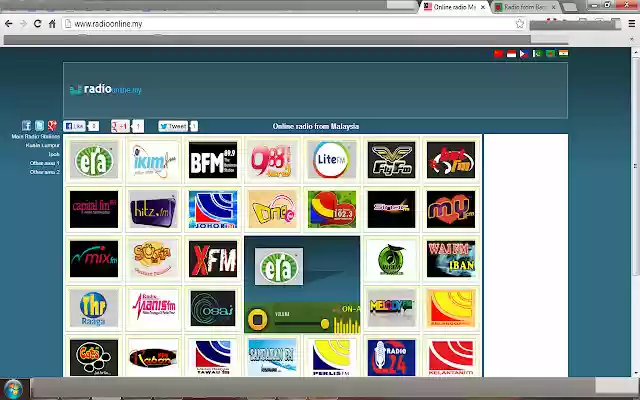Open the Kuala Lumpur stations link
This screenshot has height=400, width=640.
pyautogui.click(x=42, y=146)
